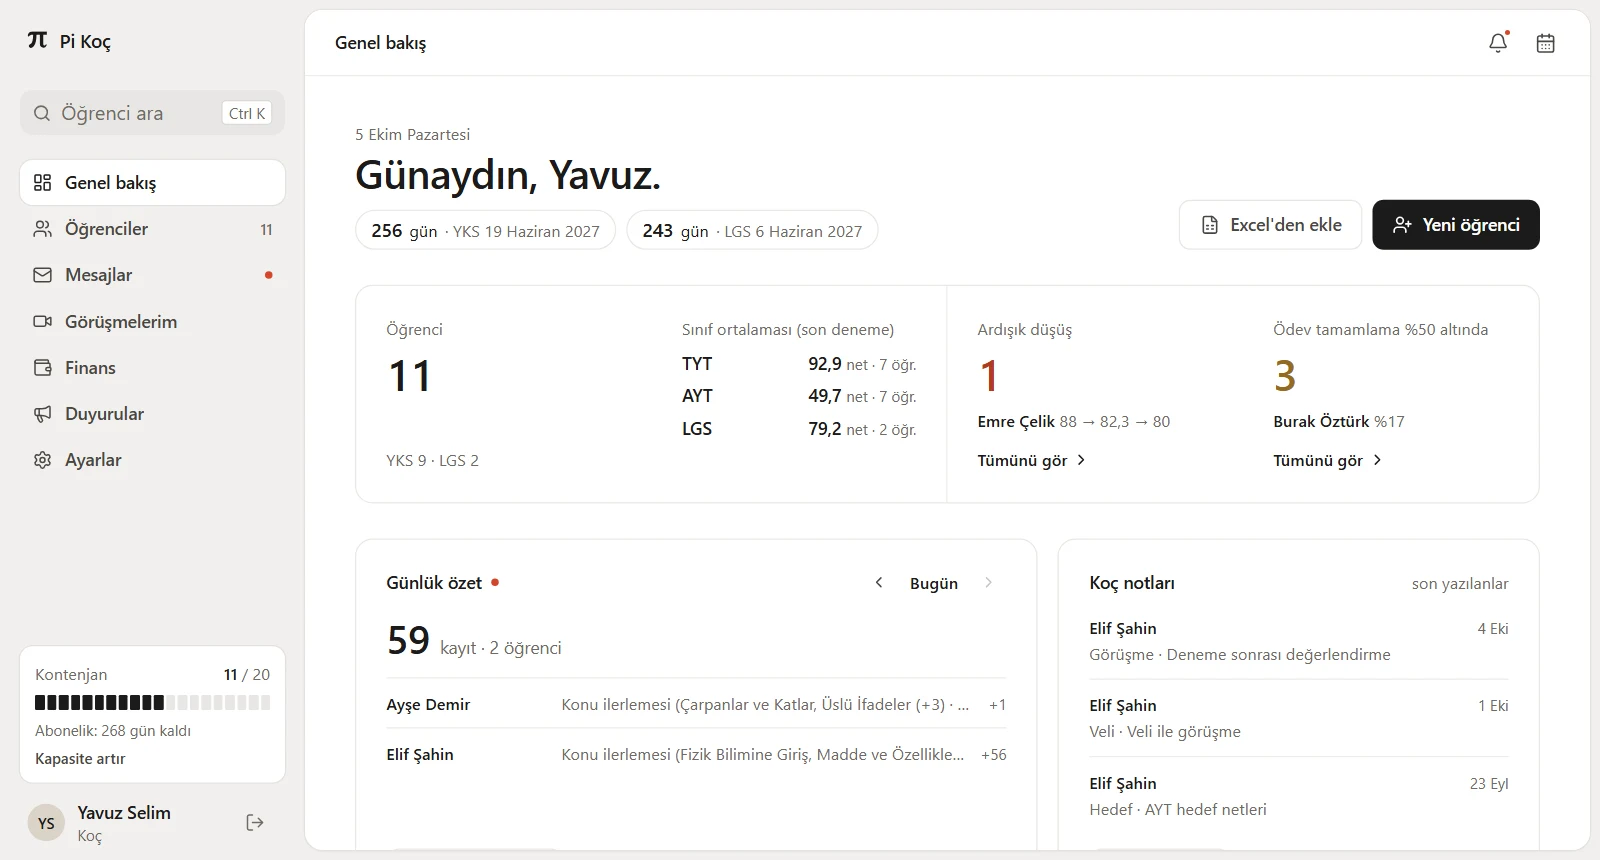The image size is (1600, 860).
Task: Click the 243 gün LGS countdown chip
Action: [x=752, y=230]
